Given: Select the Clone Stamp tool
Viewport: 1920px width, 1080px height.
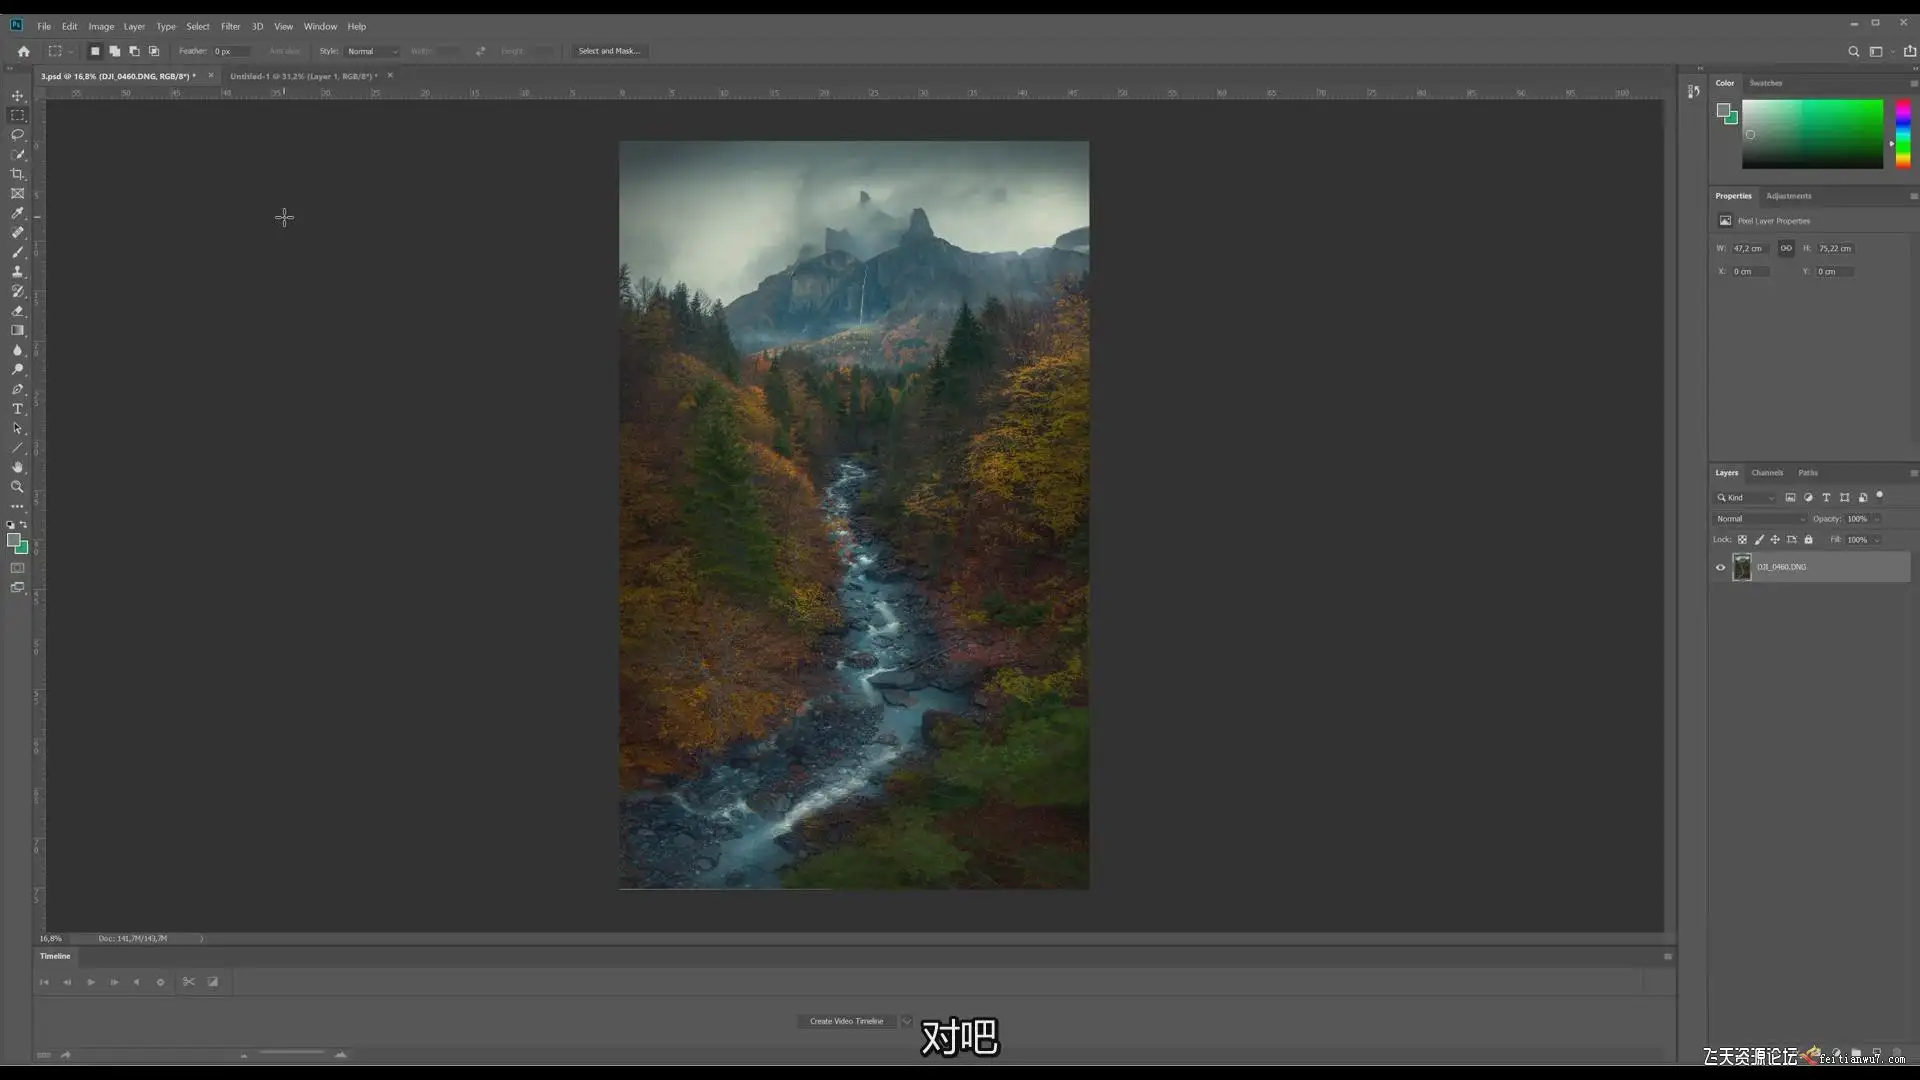Looking at the screenshot, I should (x=17, y=272).
